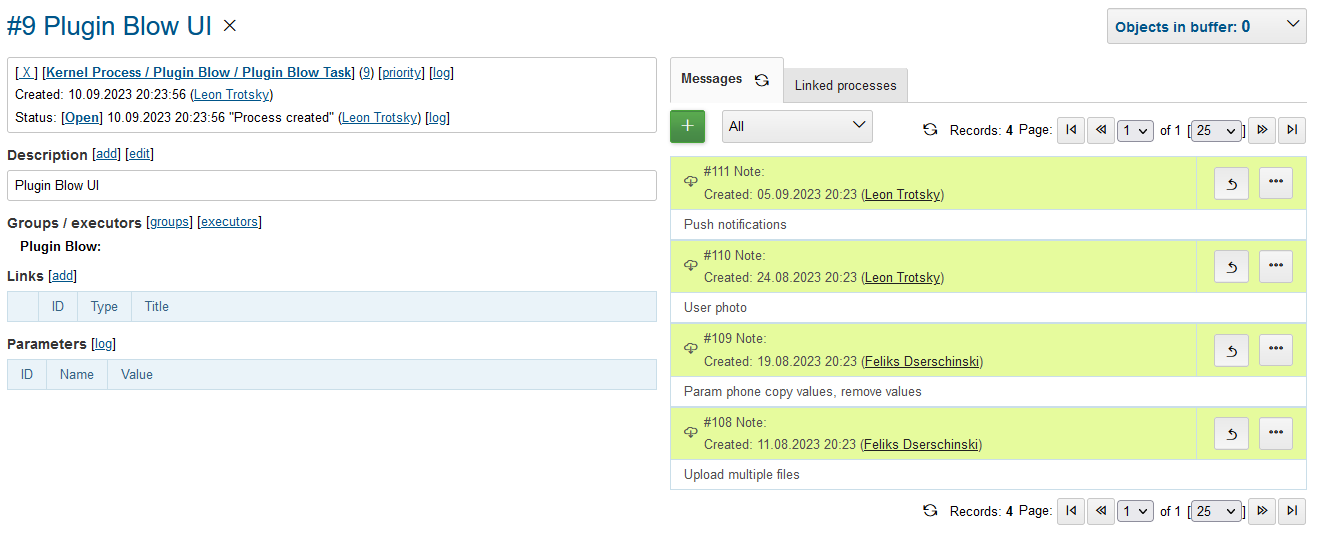This screenshot has height=541, width=1319.
Task: Click reply icon on message #111
Action: [1231, 183]
